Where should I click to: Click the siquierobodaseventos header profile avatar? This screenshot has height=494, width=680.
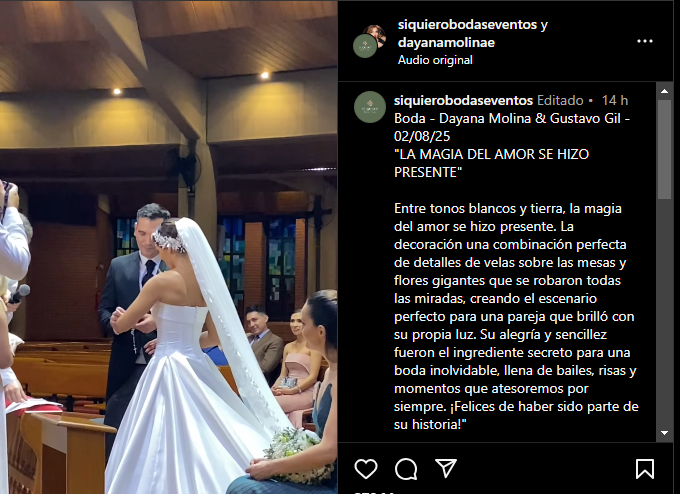click(x=365, y=46)
